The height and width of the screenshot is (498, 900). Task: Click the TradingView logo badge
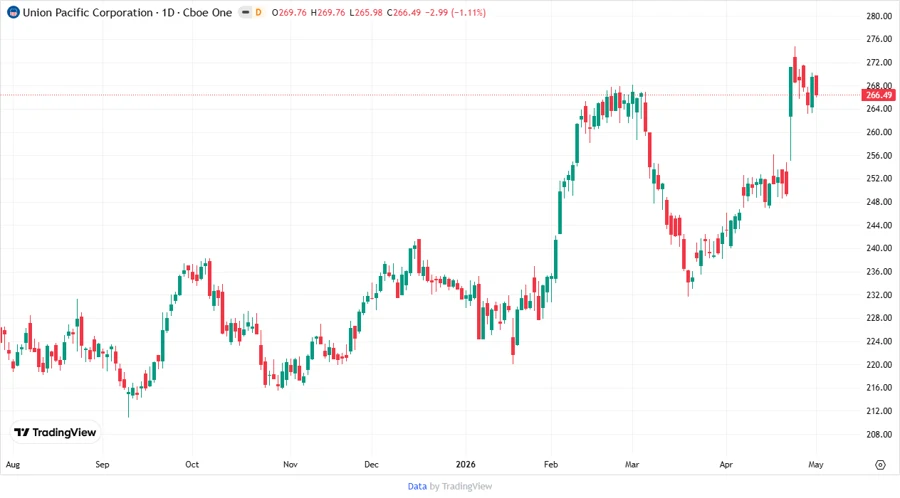click(x=55, y=433)
